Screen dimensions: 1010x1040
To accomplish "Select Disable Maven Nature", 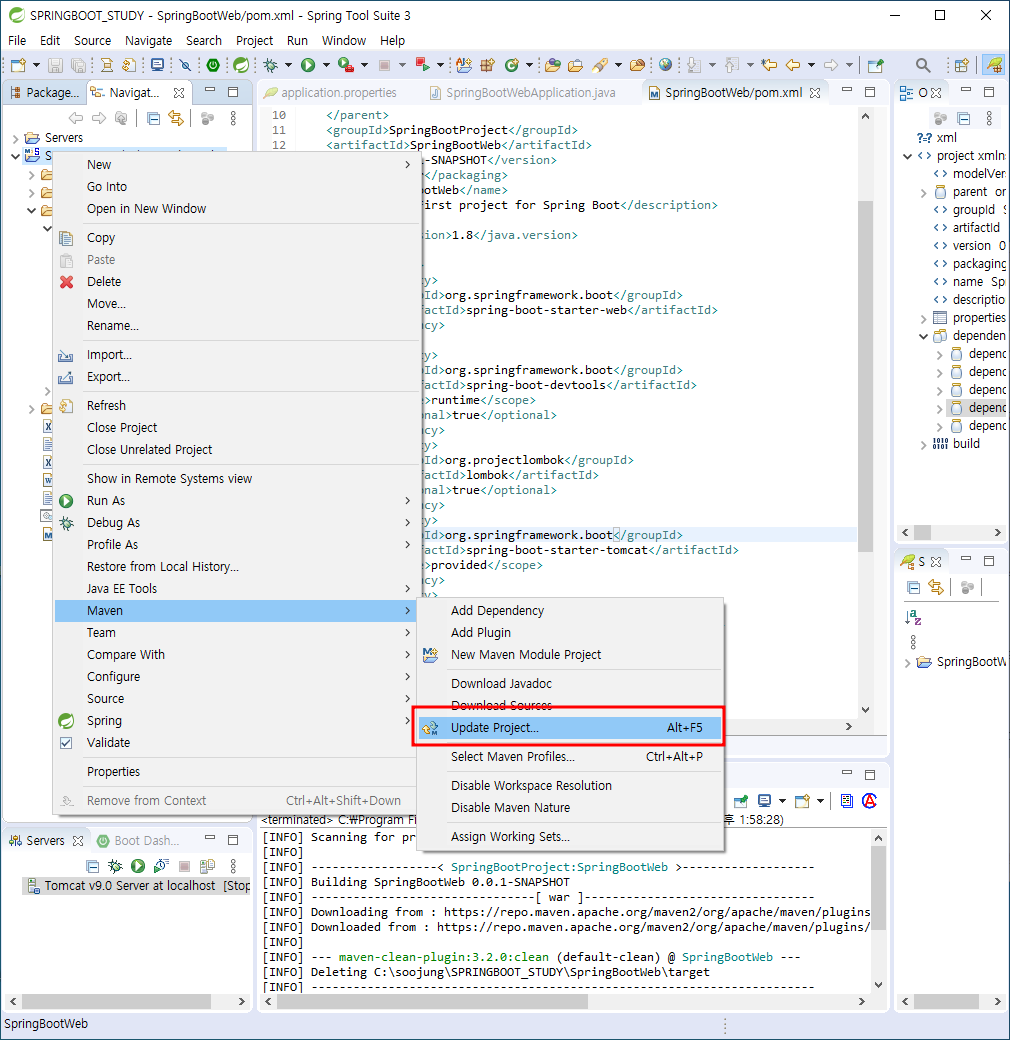I will [570, 807].
